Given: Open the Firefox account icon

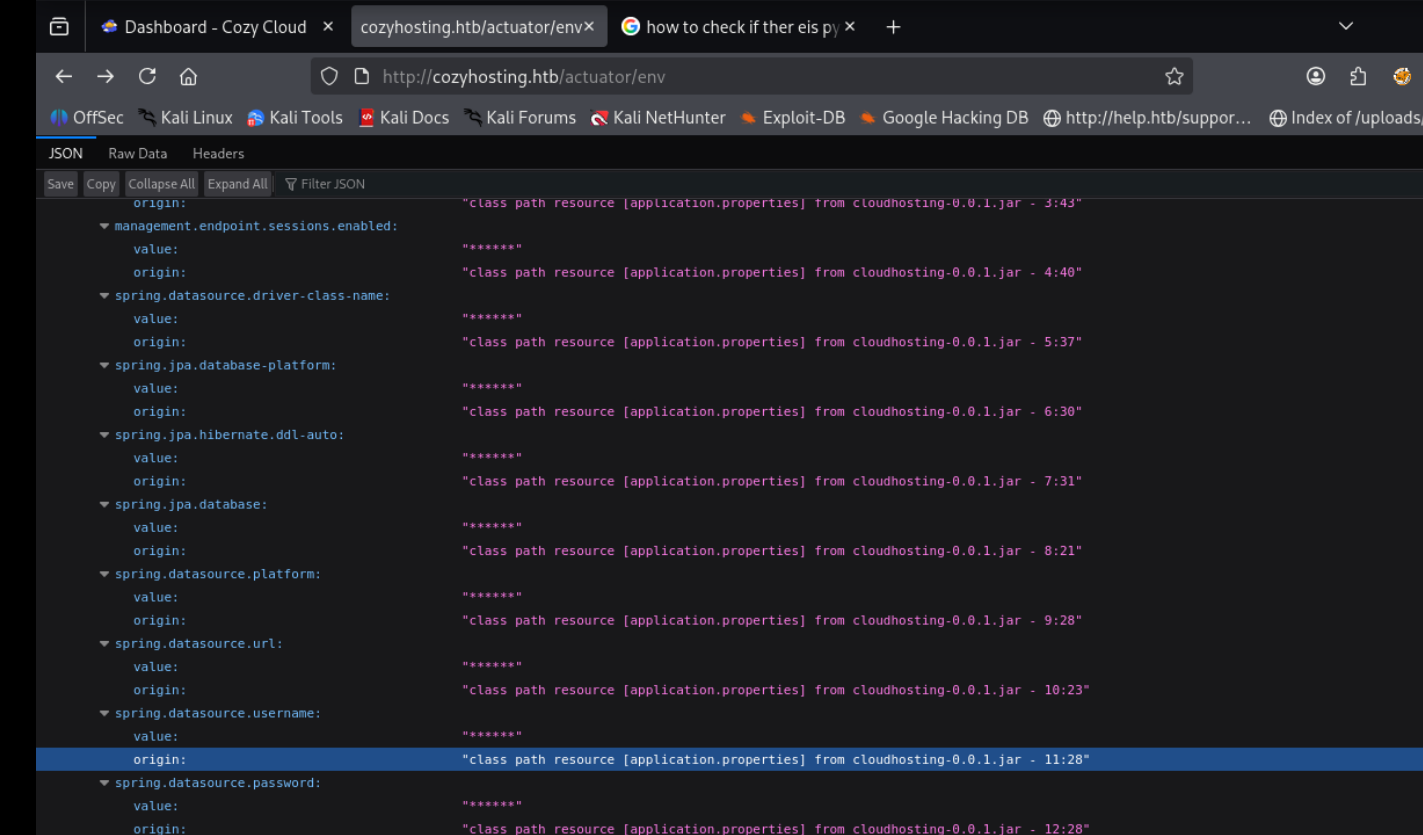Looking at the screenshot, I should 1316,77.
